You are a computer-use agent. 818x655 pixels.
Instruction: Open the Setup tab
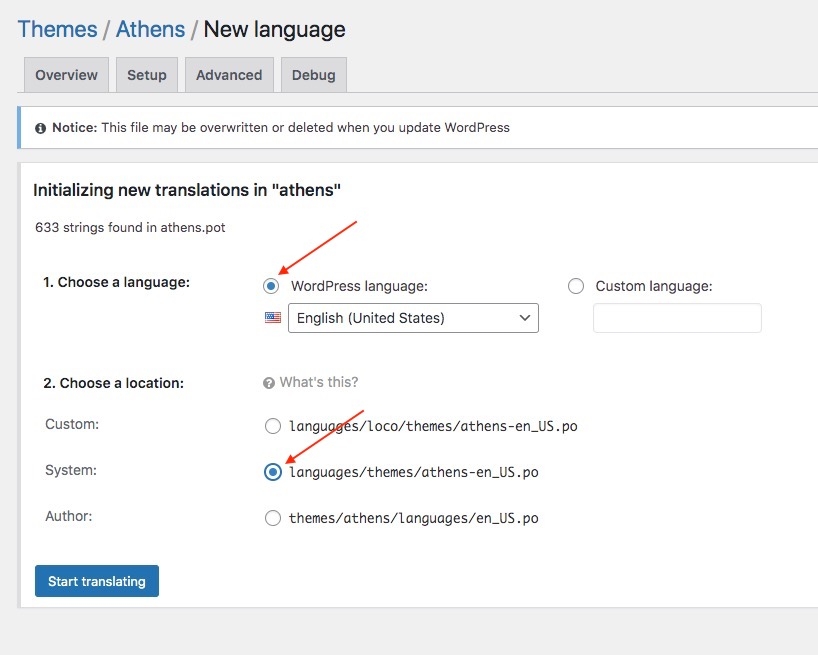click(x=146, y=75)
